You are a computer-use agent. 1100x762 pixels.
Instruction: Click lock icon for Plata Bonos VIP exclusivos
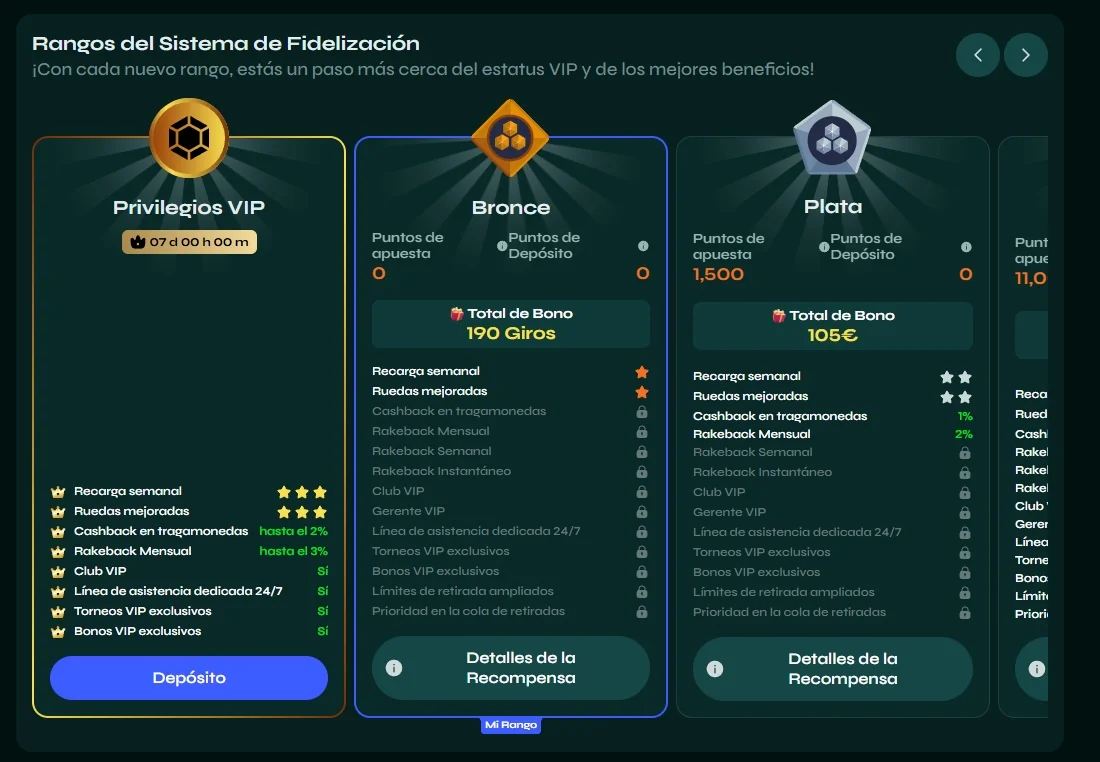click(x=965, y=573)
